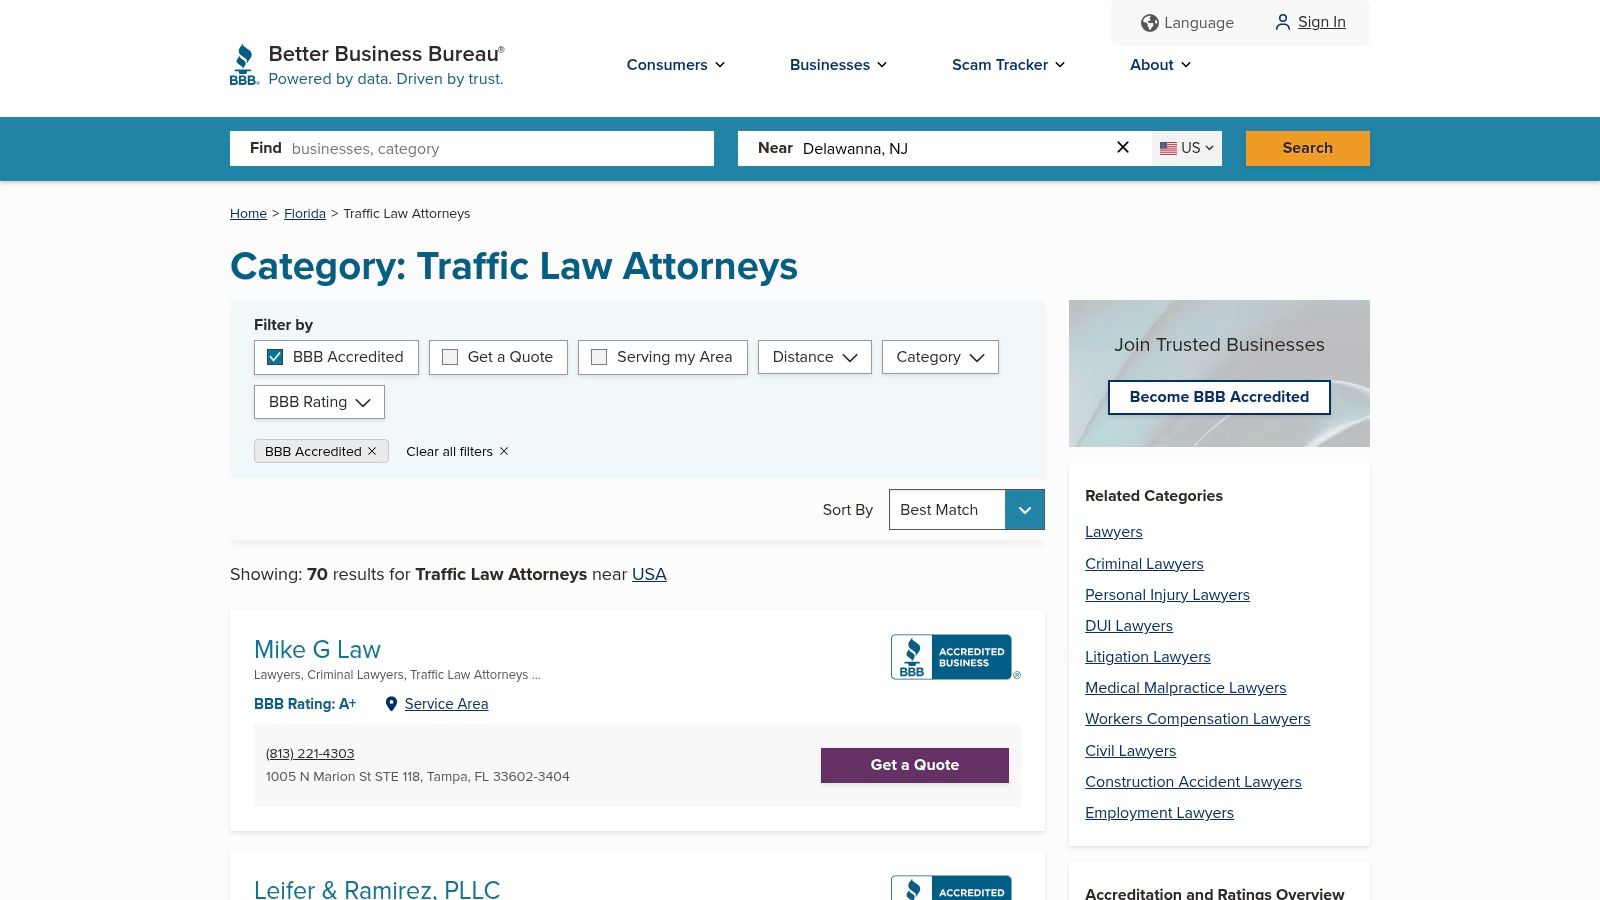
Task: Enable the Get a Quote filter
Action: pos(450,357)
